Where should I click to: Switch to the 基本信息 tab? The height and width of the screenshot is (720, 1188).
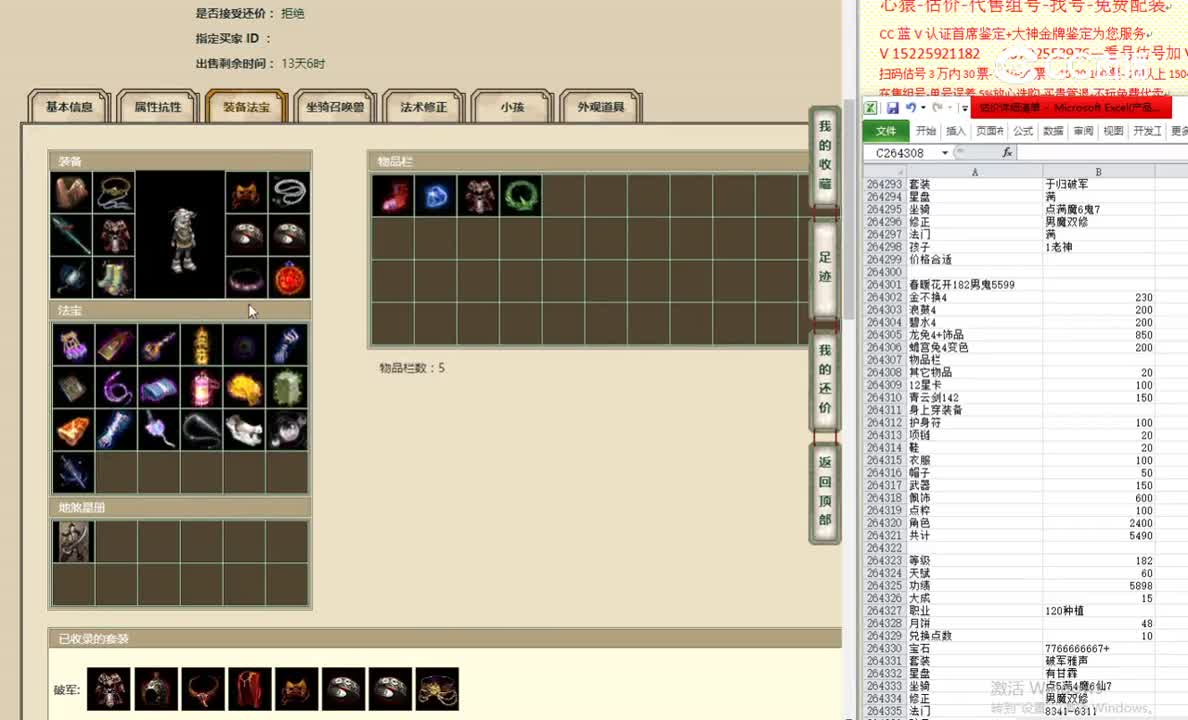pyautogui.click(x=69, y=107)
